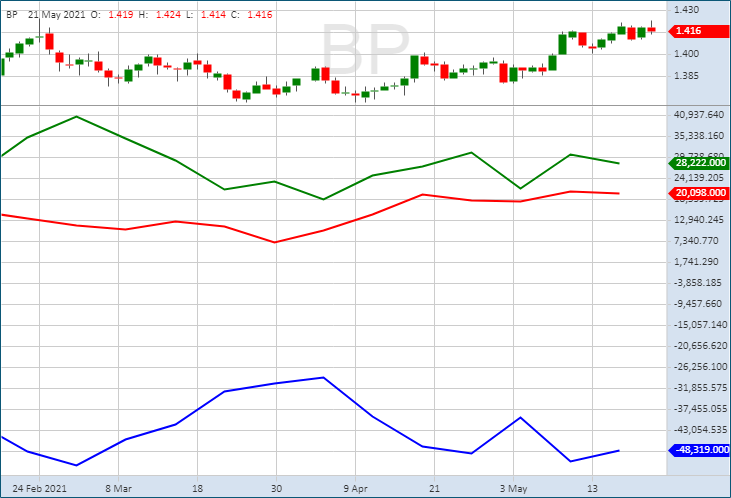Click the BP symbol label in header
This screenshot has width=731, height=498.
(12, 14)
